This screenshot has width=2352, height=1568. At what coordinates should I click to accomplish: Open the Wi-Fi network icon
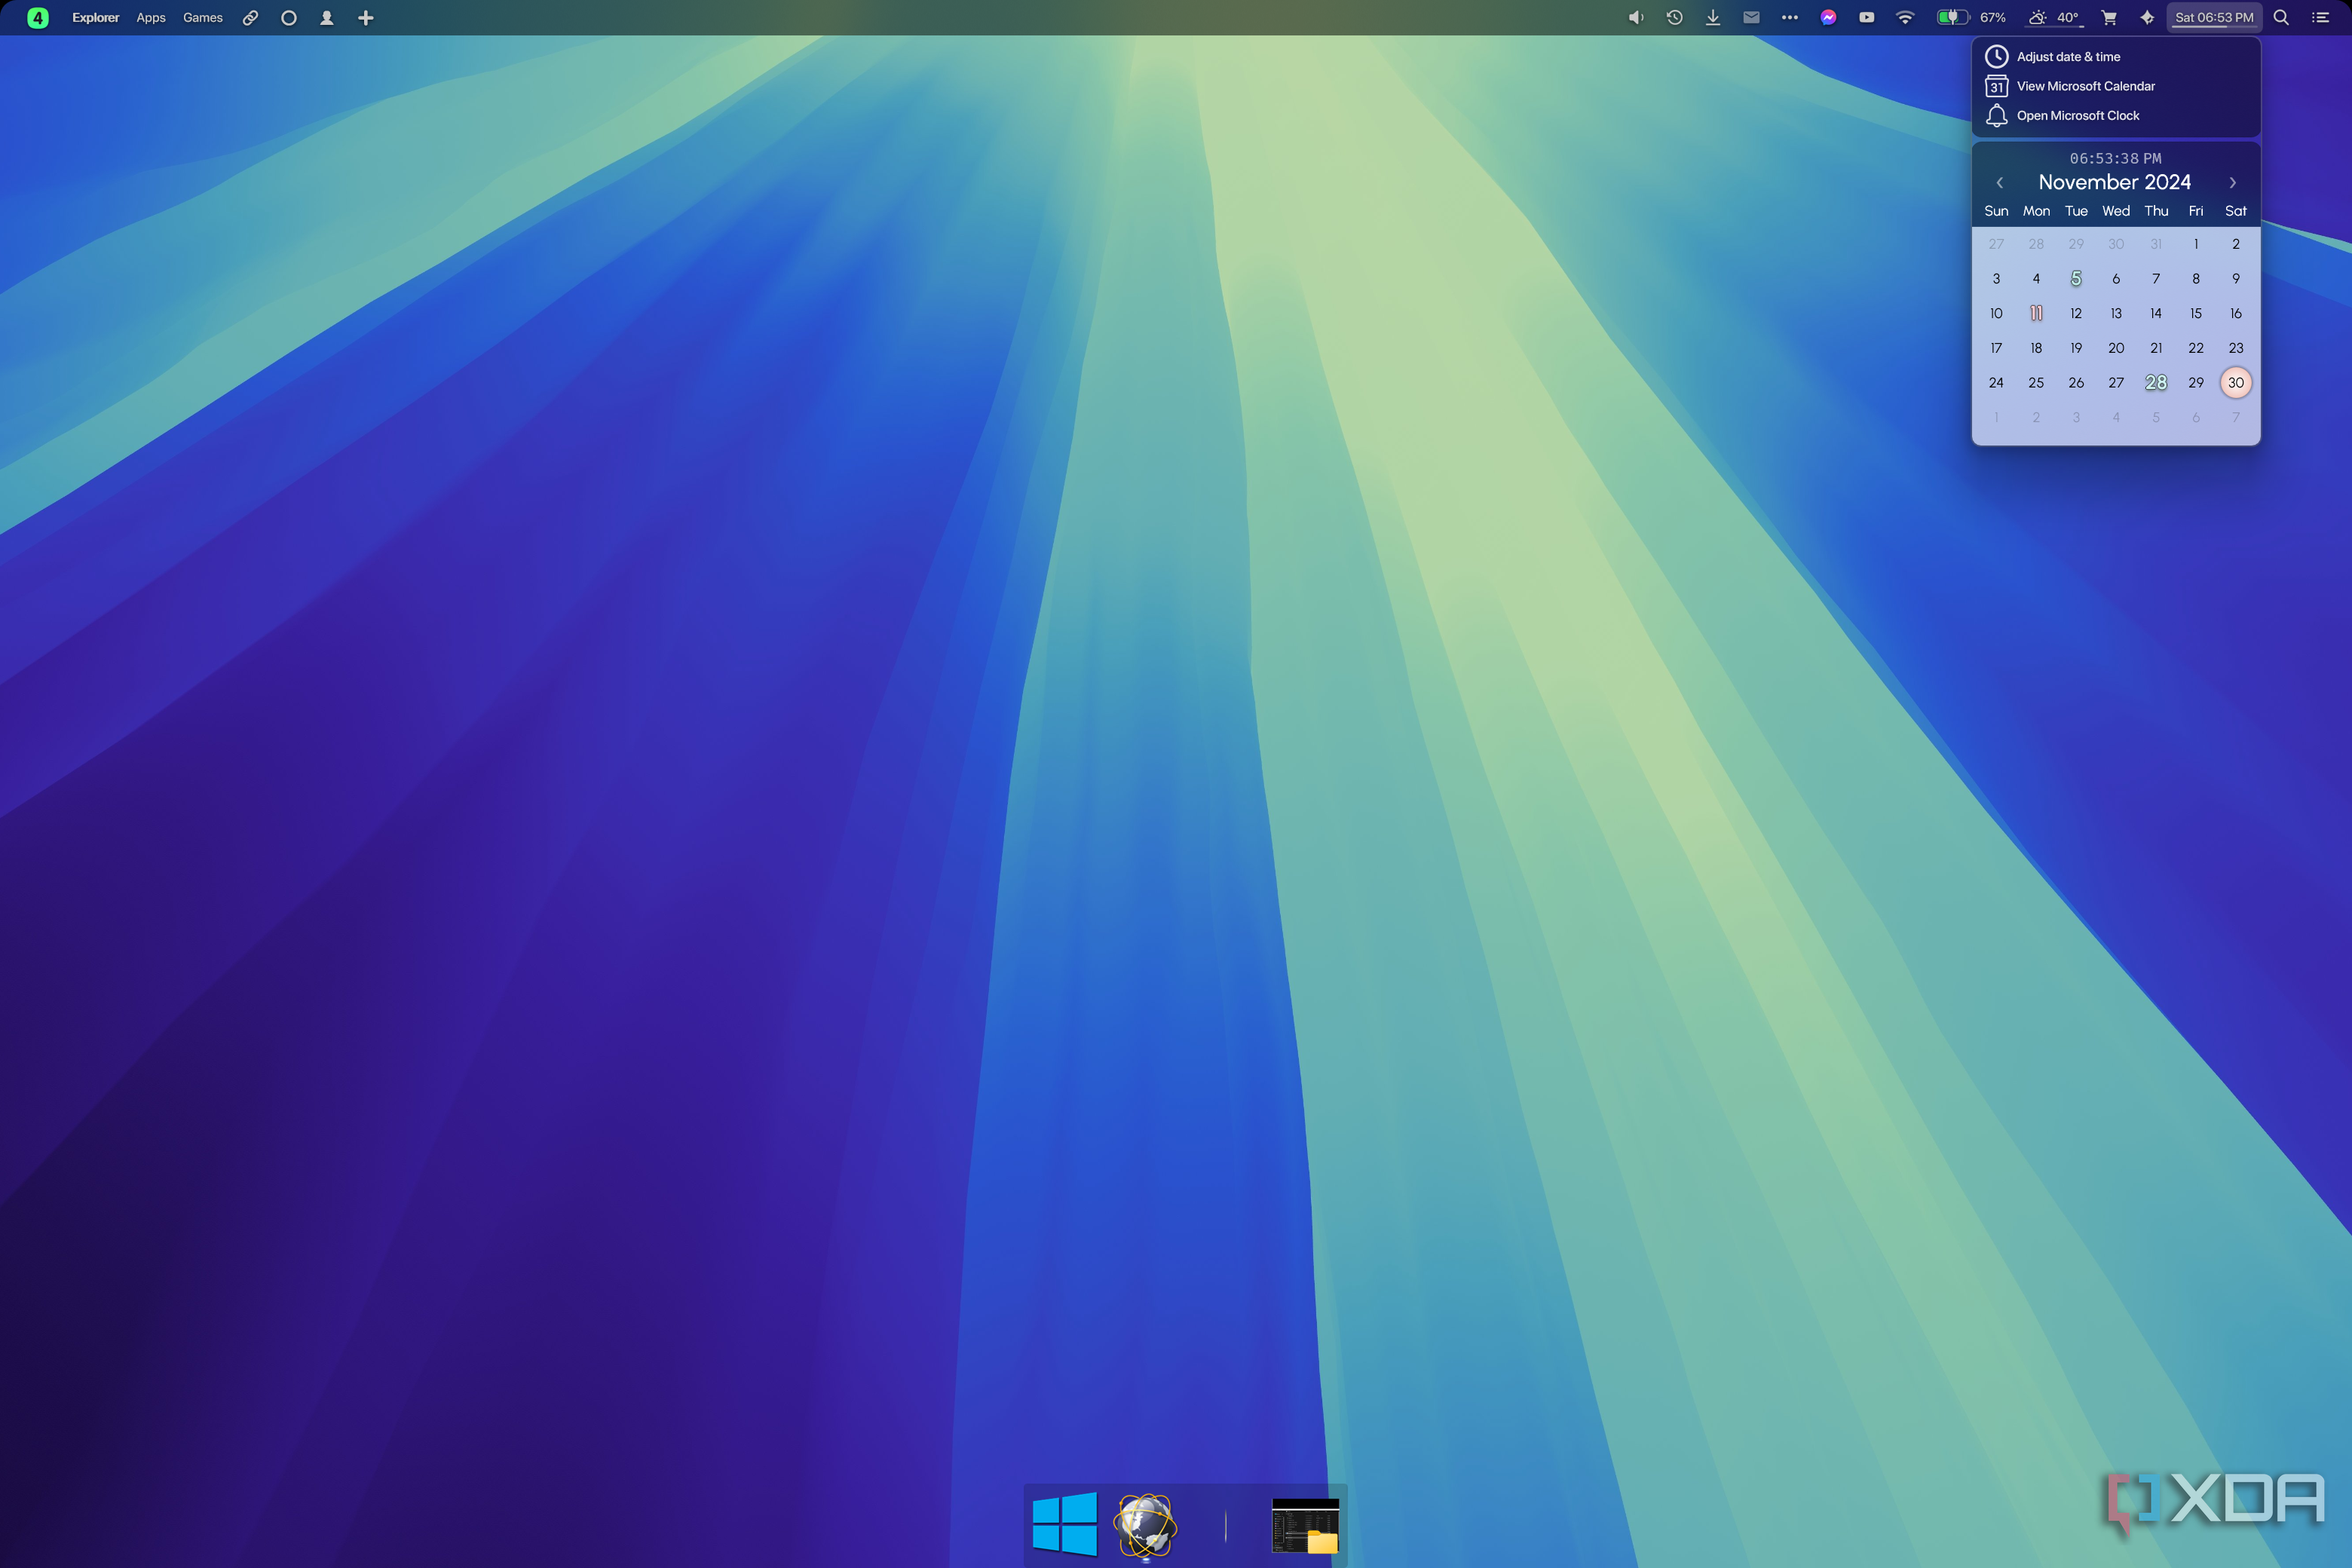tap(1905, 17)
